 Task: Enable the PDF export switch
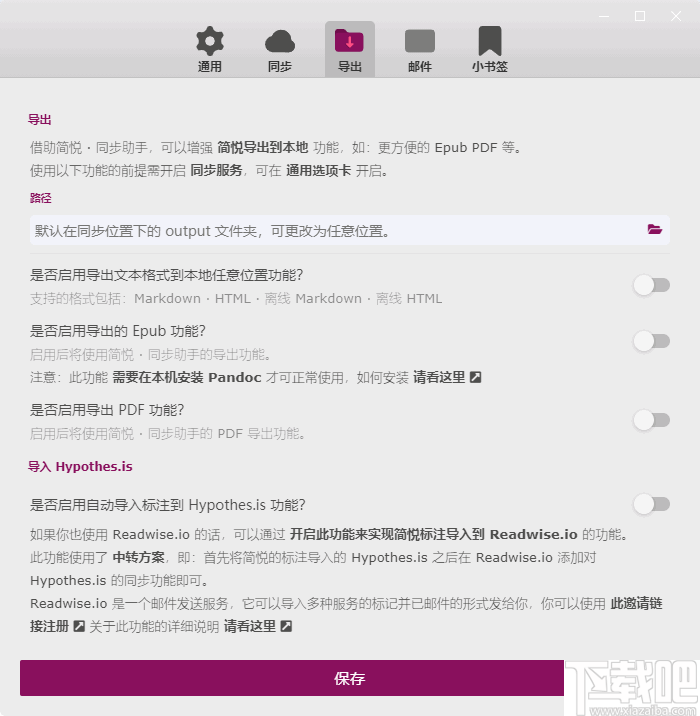point(652,420)
